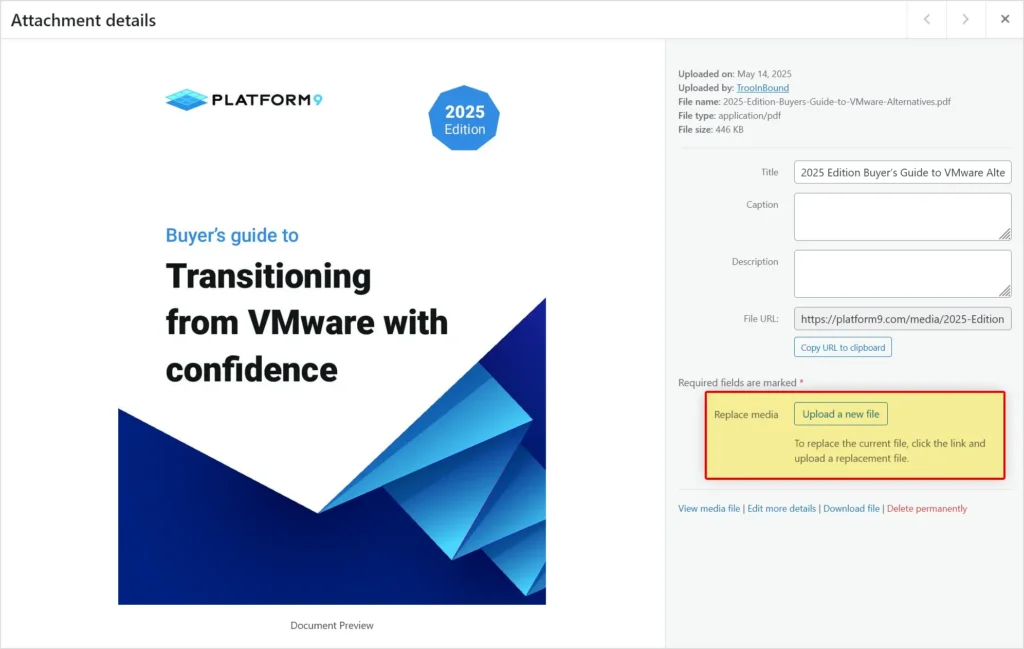
Task: Click the 'Required fields are marked' note
Action: point(741,383)
